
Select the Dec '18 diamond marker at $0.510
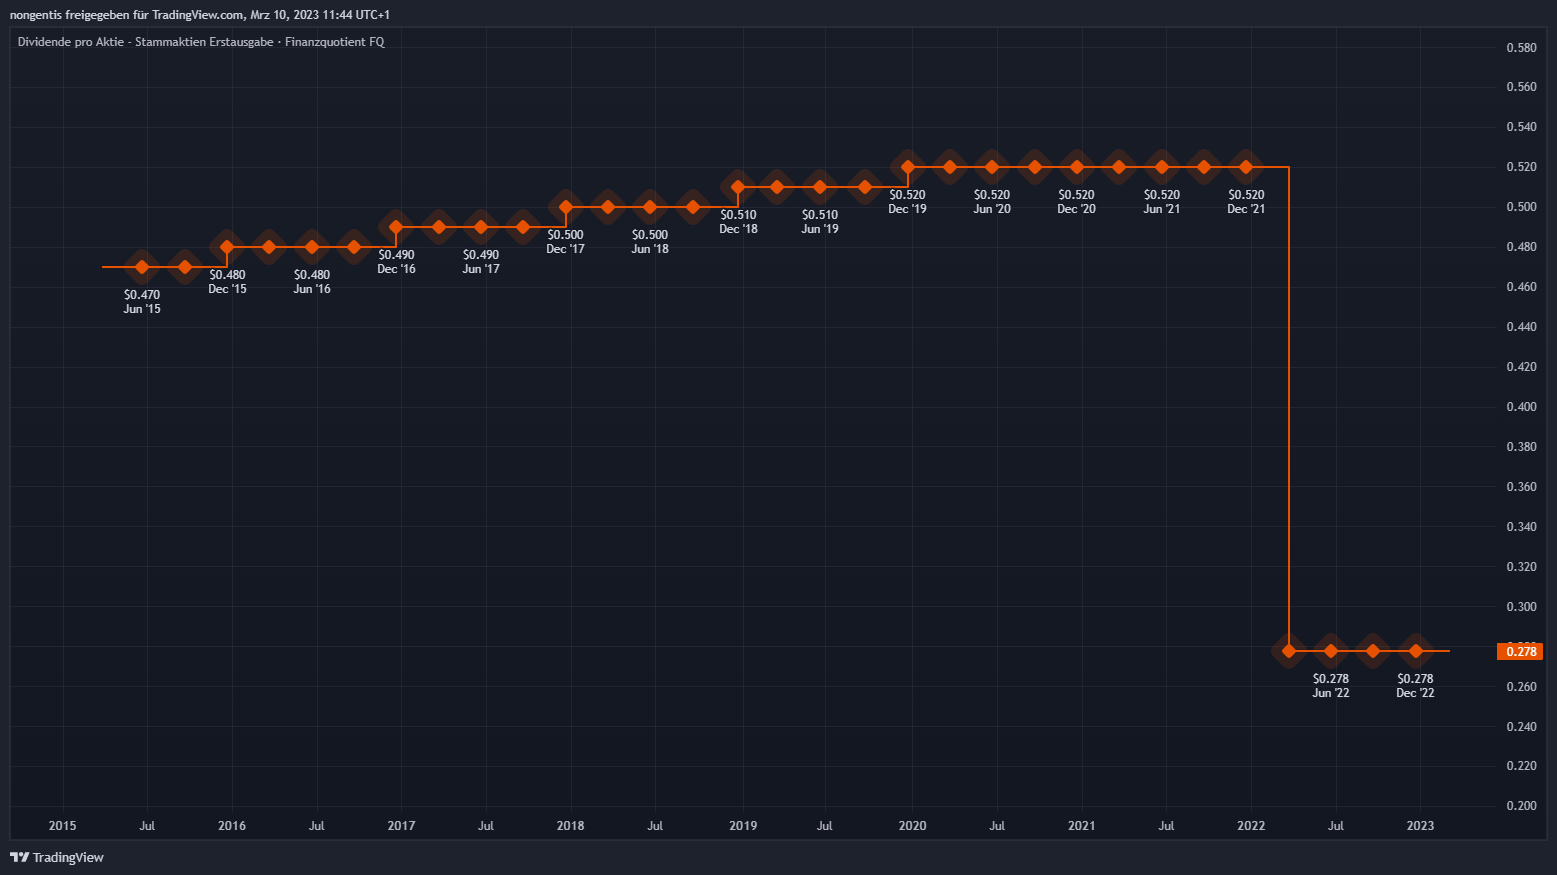pyautogui.click(x=738, y=187)
